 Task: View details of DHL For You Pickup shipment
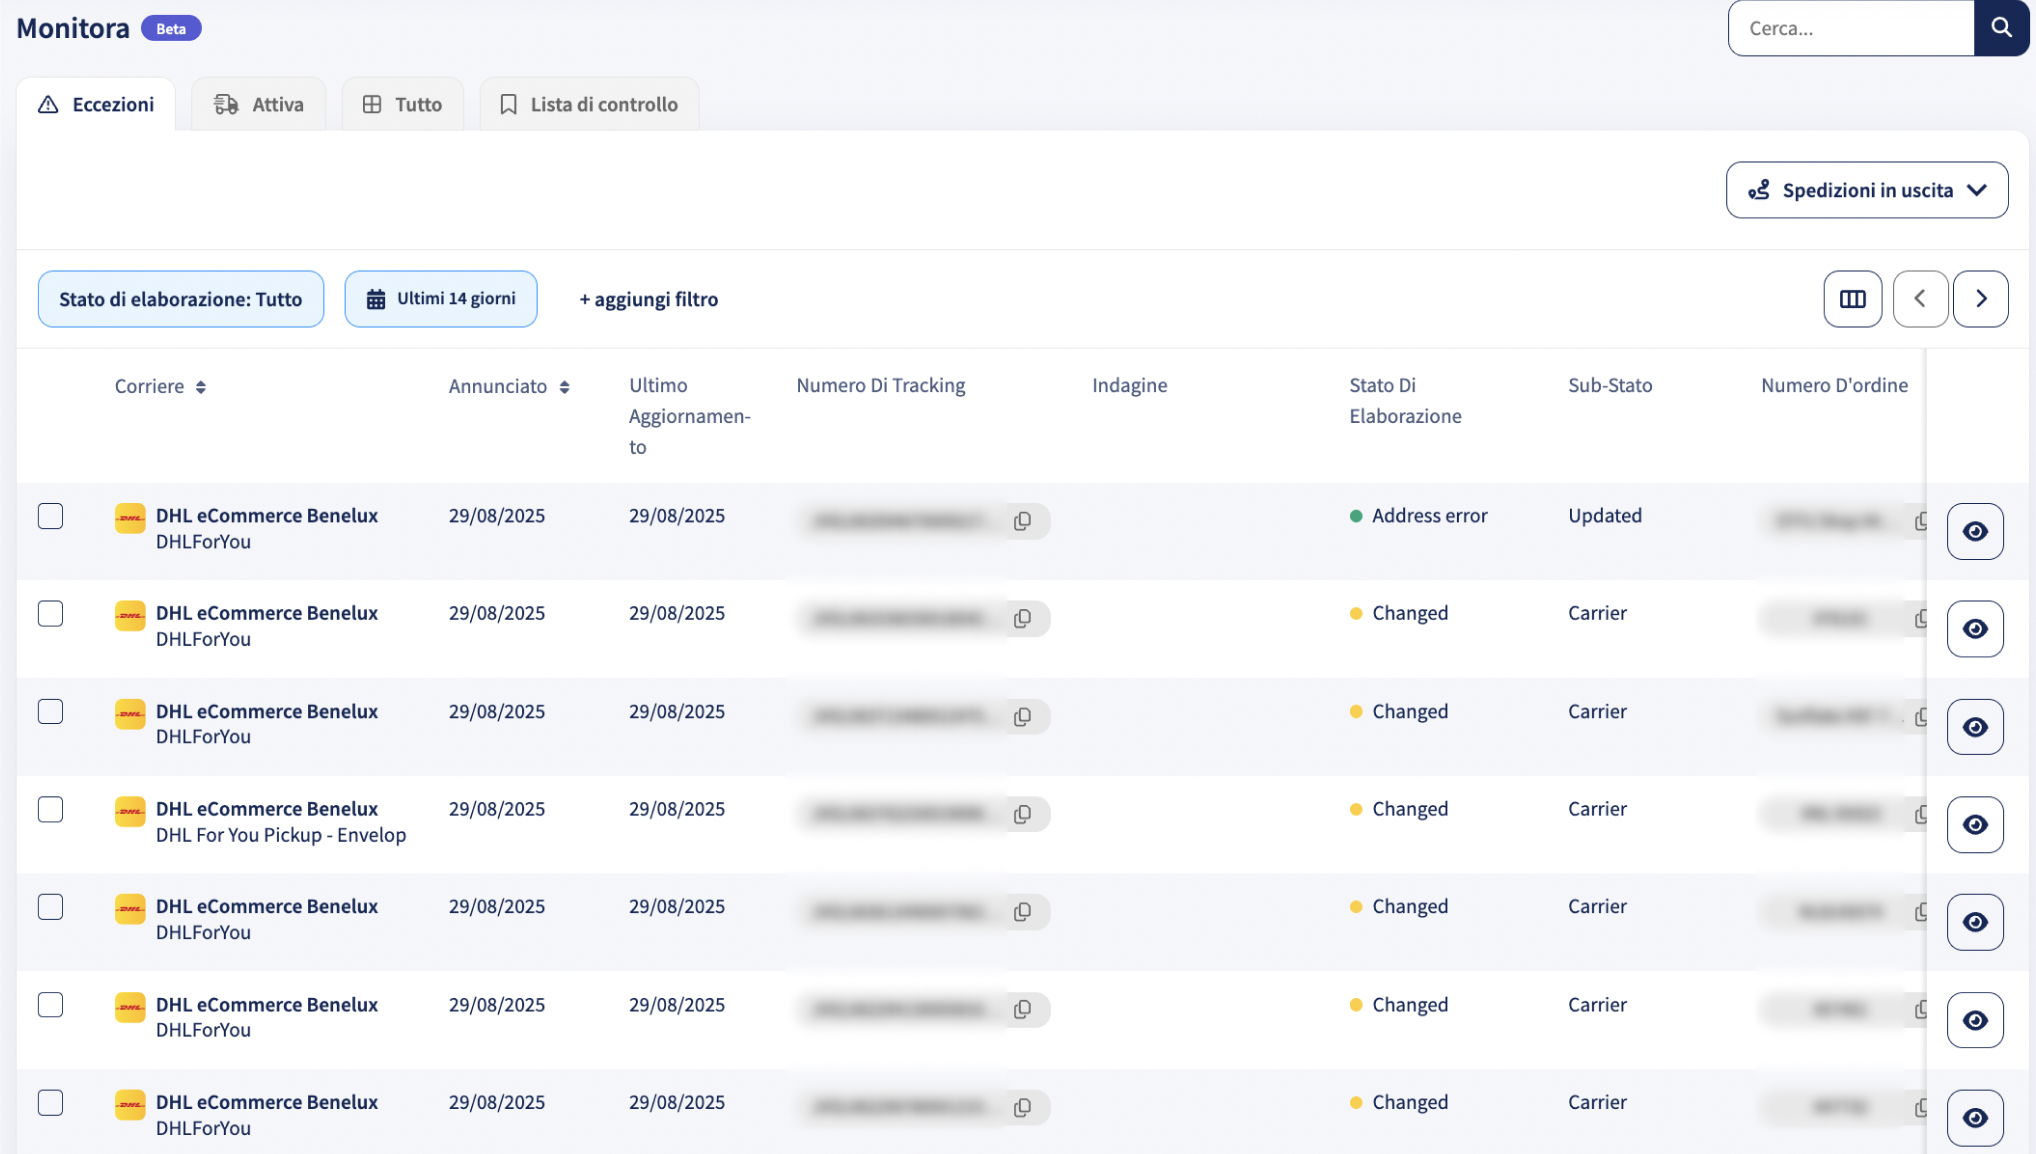coord(1975,824)
